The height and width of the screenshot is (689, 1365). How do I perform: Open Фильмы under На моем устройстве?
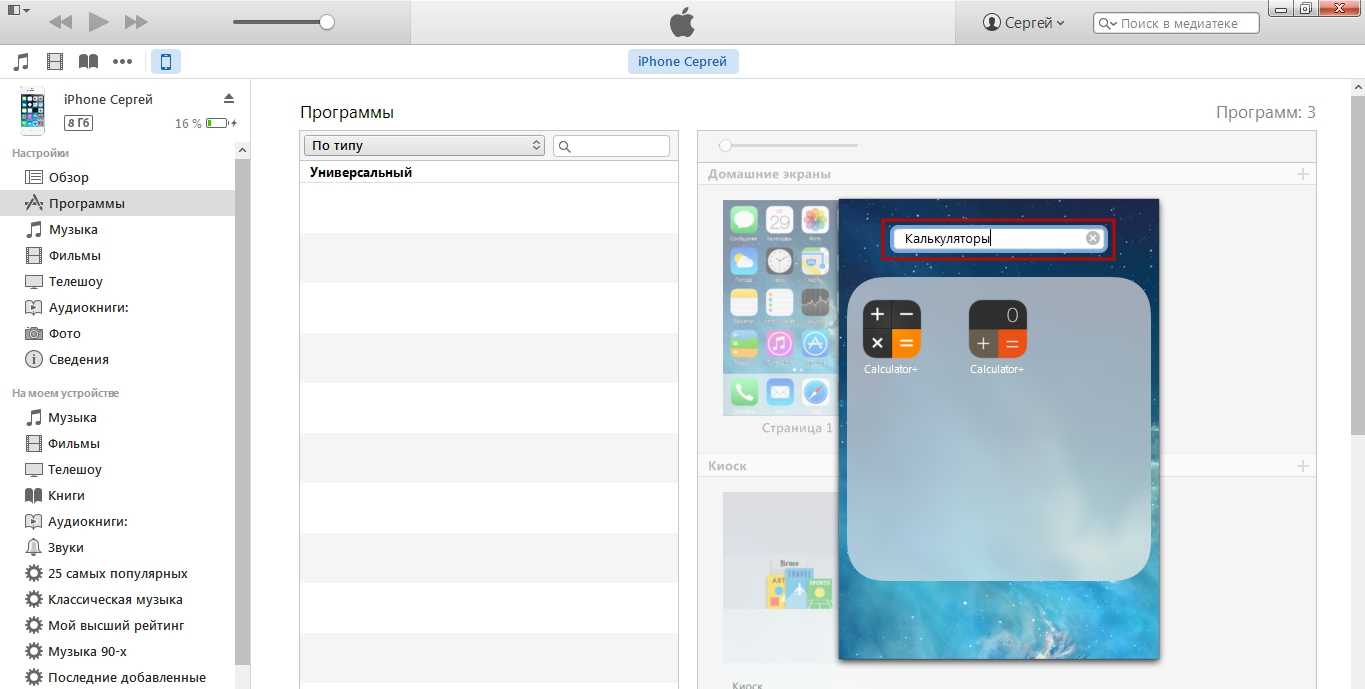(x=117, y=443)
